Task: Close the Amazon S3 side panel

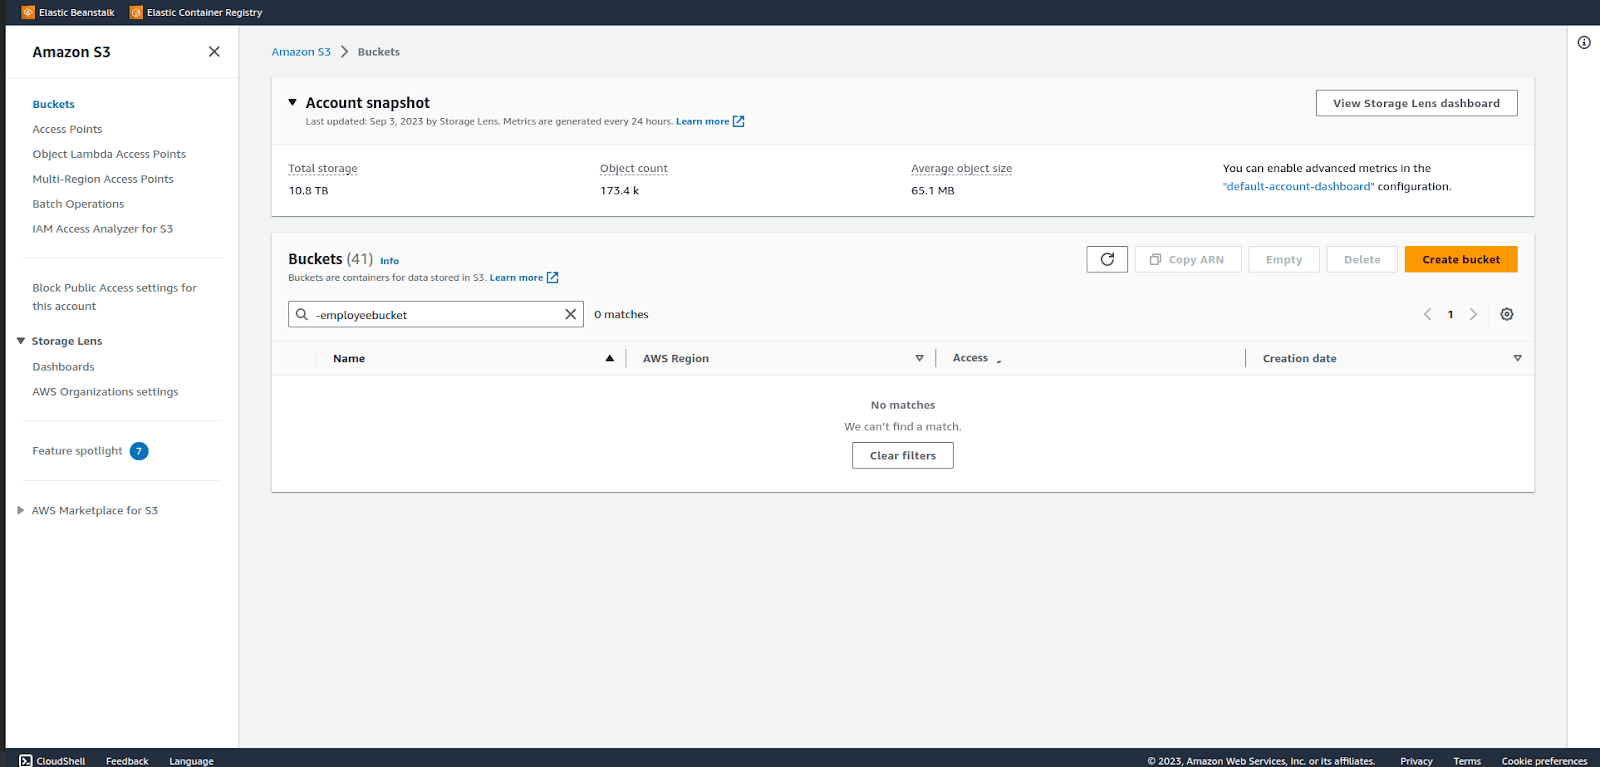Action: [214, 52]
